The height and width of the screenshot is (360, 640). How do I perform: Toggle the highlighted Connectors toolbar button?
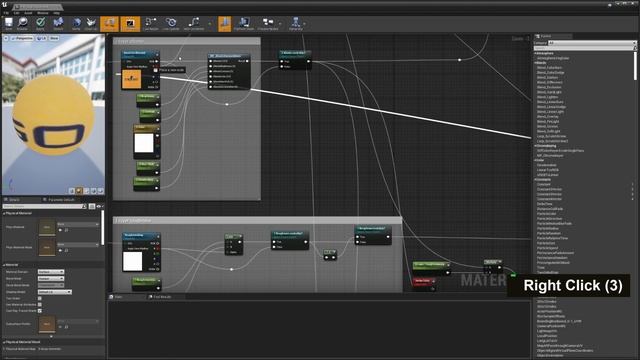(x=109, y=23)
